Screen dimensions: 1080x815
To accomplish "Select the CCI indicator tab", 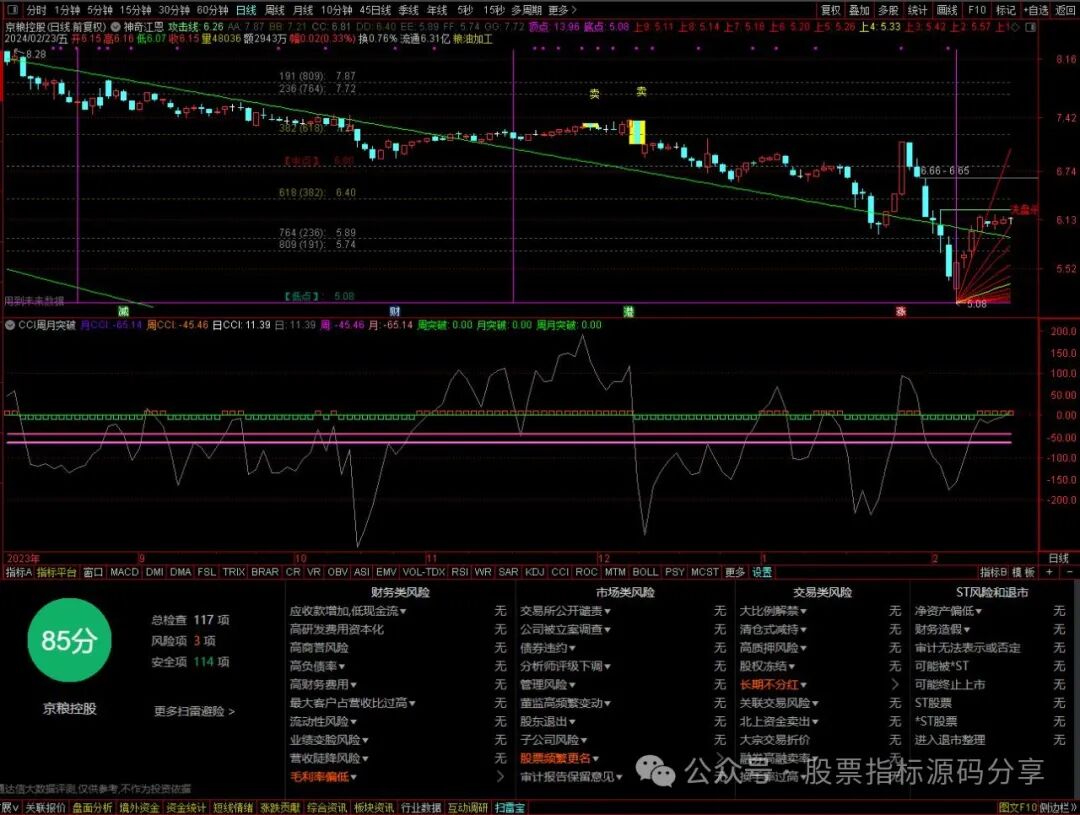I will tap(561, 572).
